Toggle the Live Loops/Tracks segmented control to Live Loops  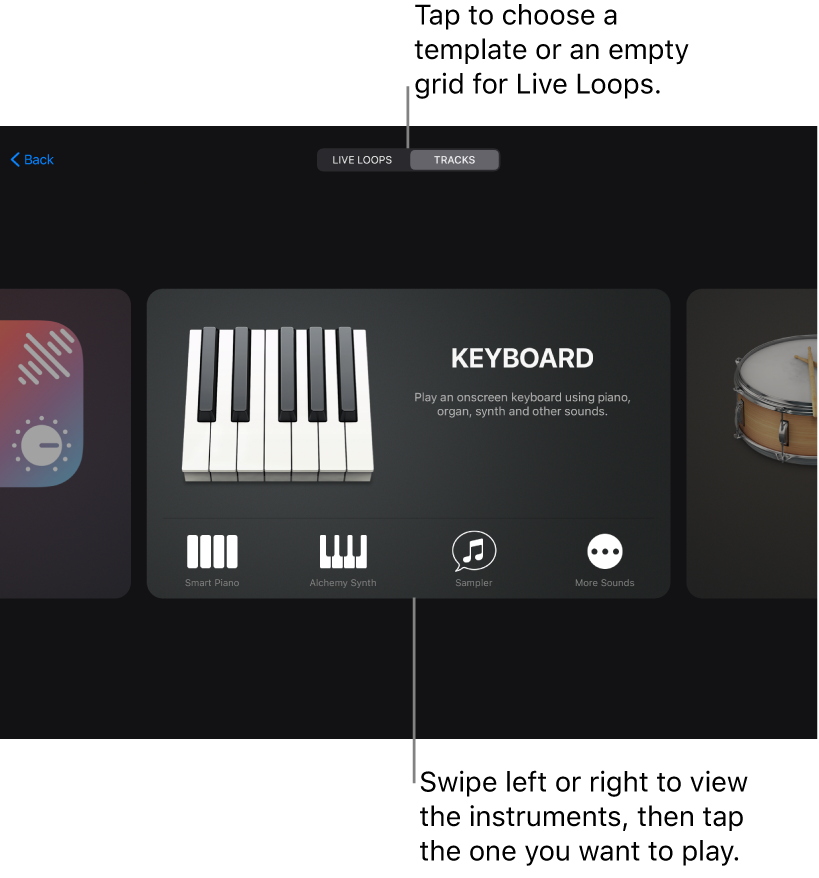(363, 159)
